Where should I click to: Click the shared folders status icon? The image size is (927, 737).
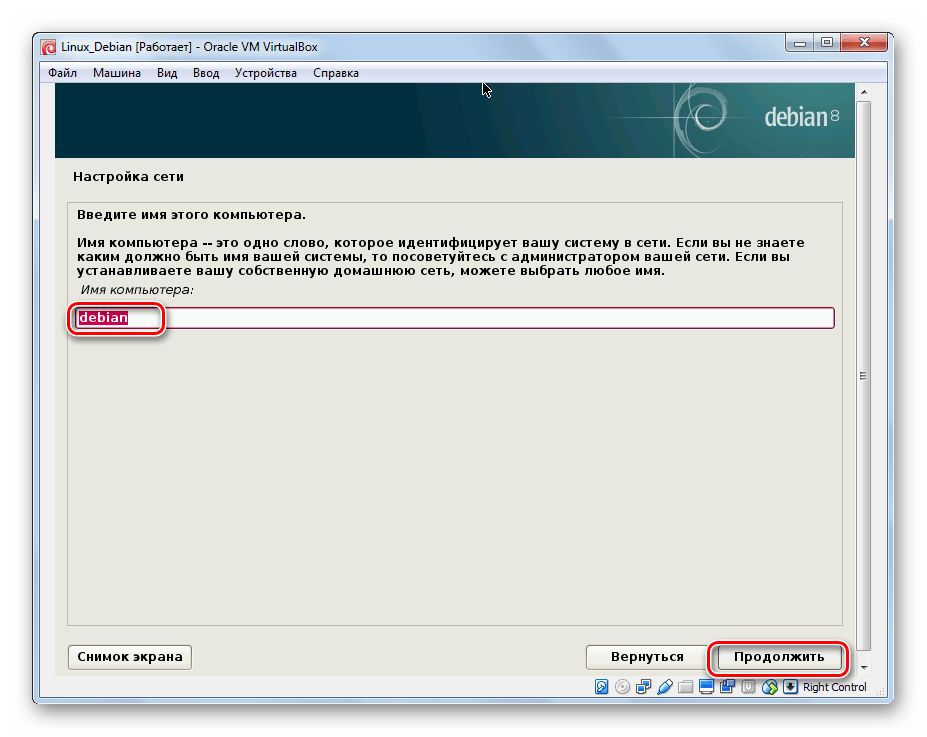pyautogui.click(x=685, y=687)
